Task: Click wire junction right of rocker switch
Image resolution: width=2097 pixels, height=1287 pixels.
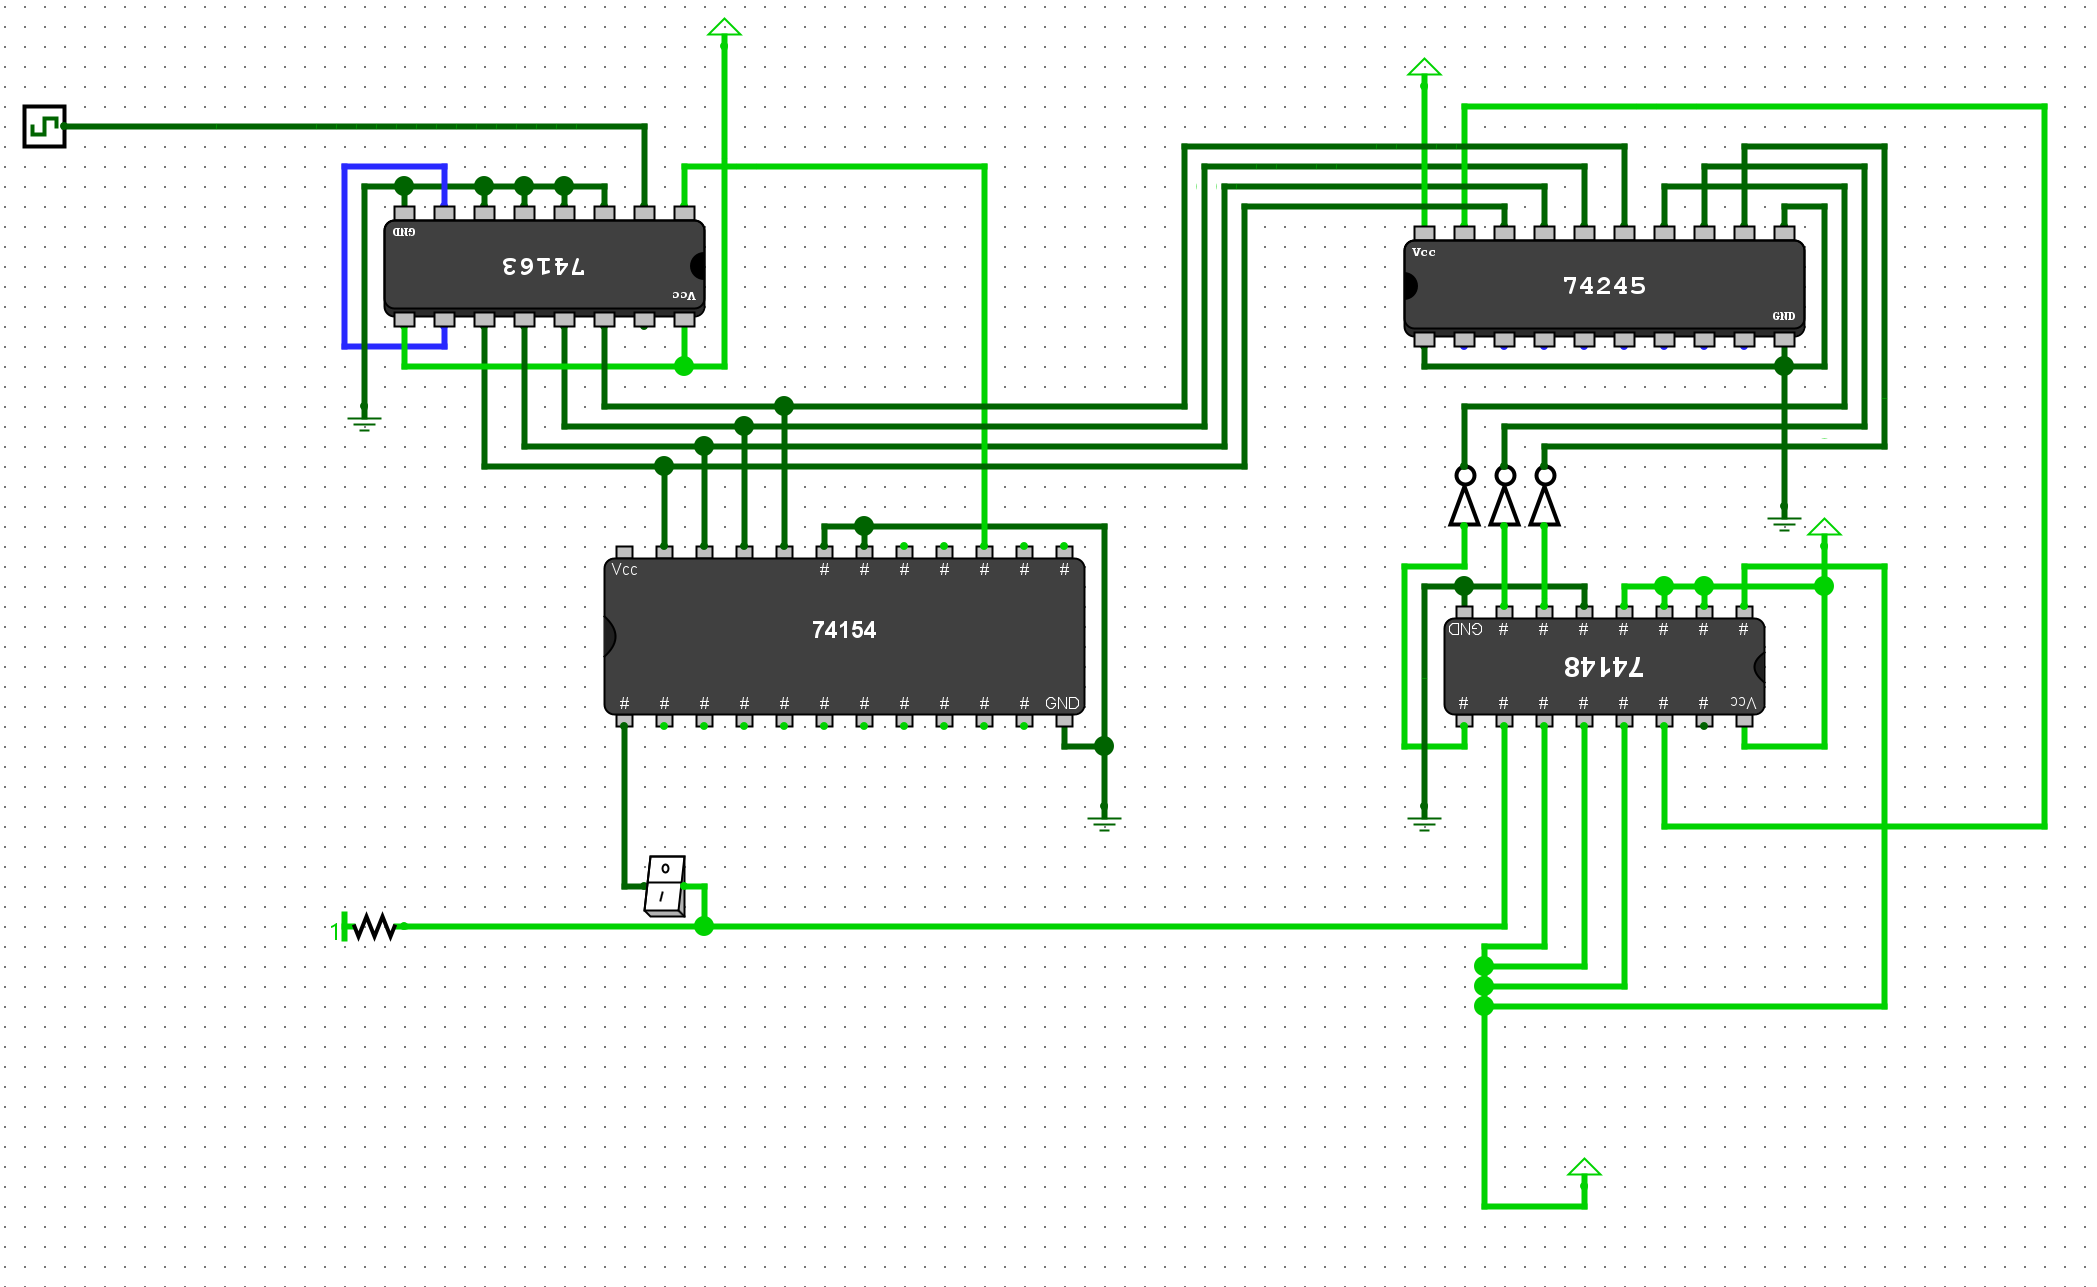Action: click(x=704, y=927)
